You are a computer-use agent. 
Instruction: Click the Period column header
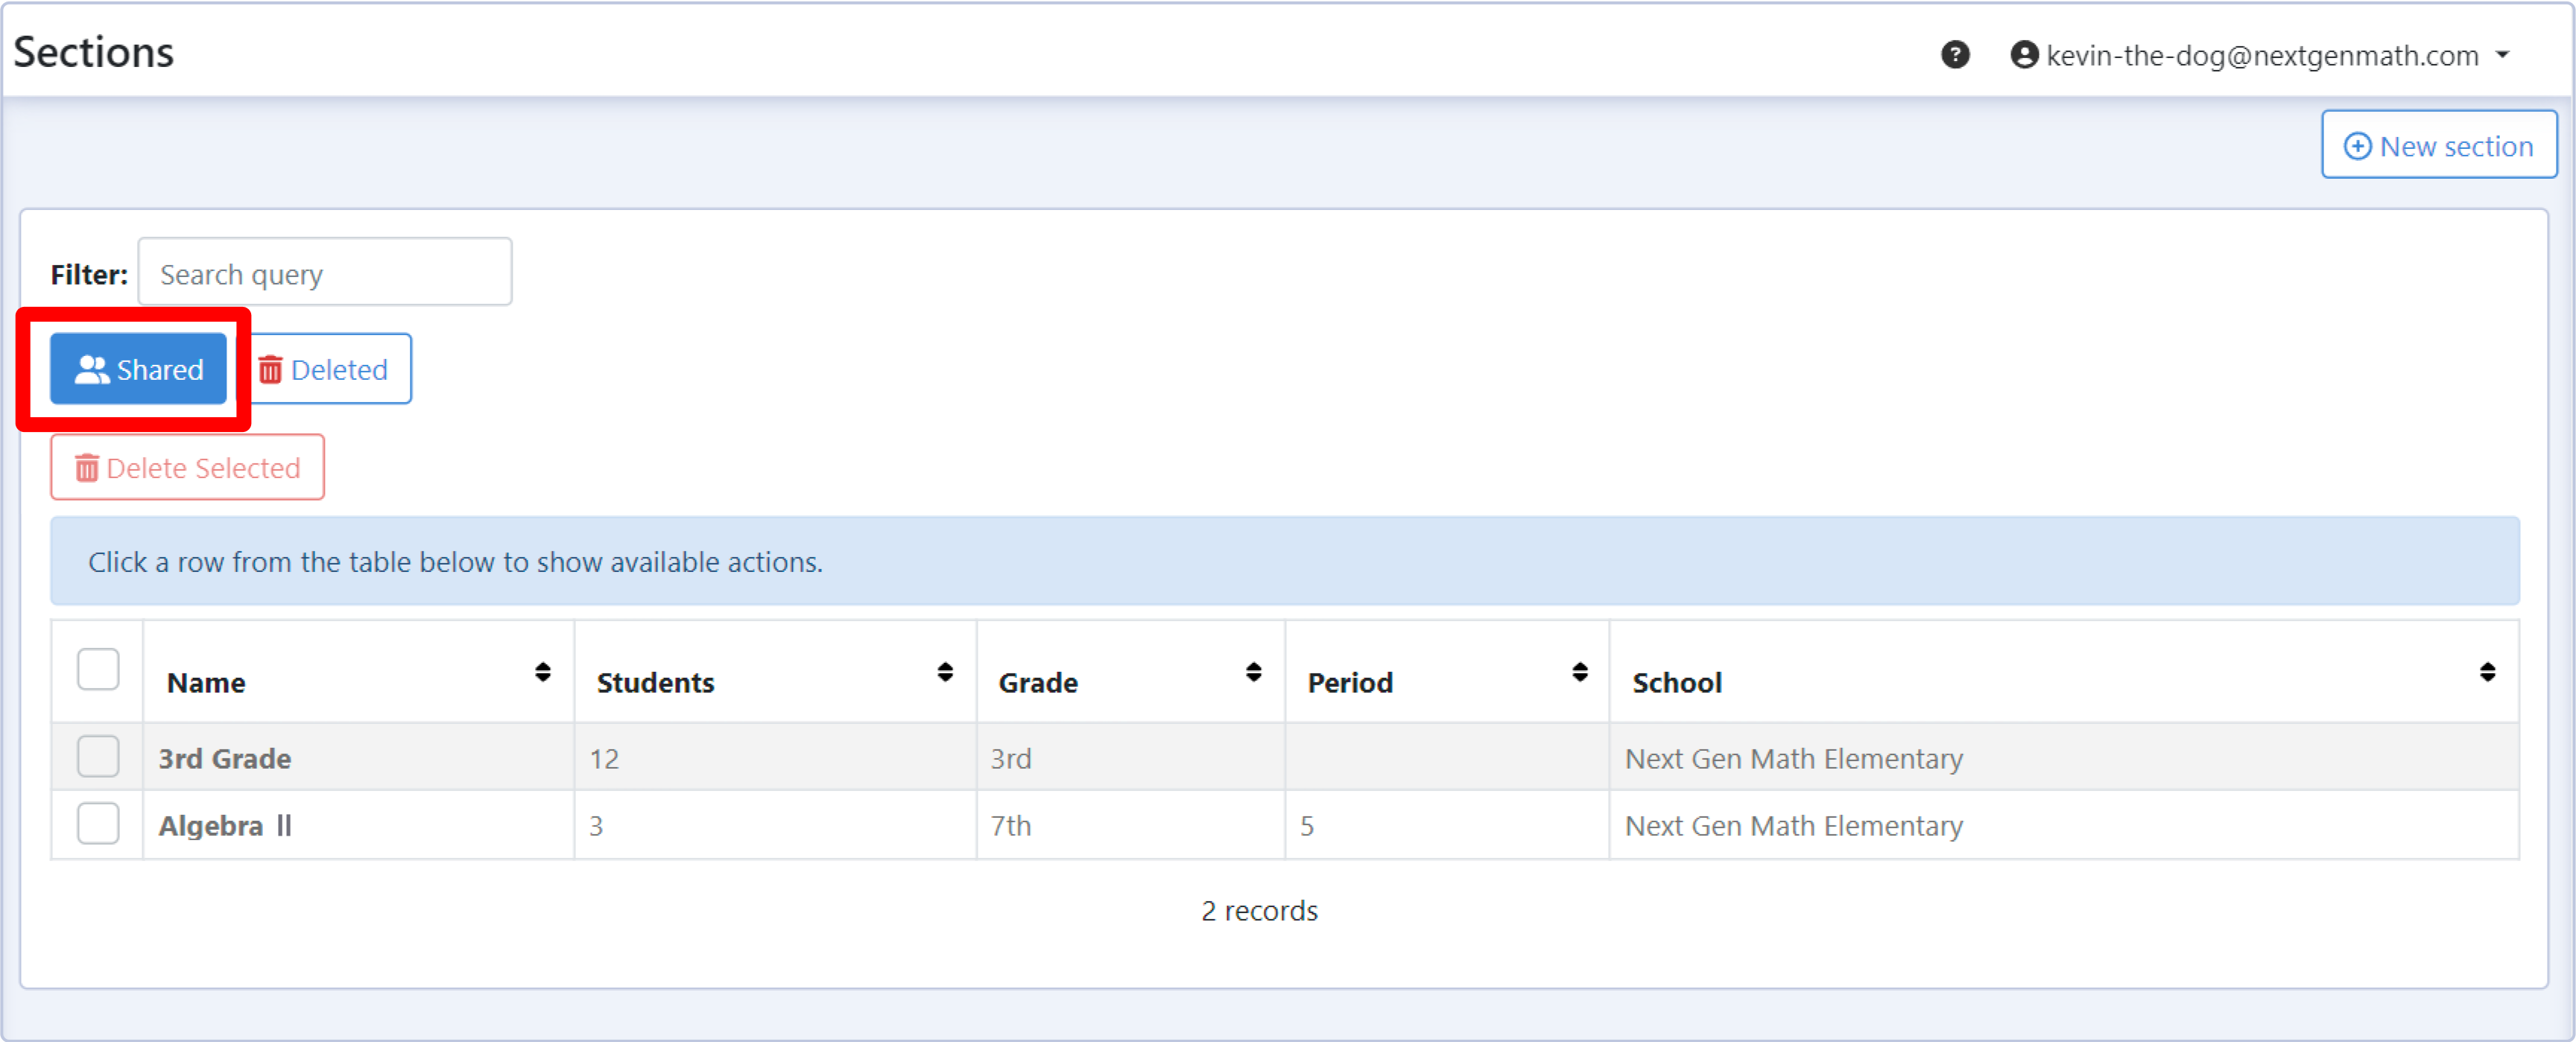tap(1447, 672)
